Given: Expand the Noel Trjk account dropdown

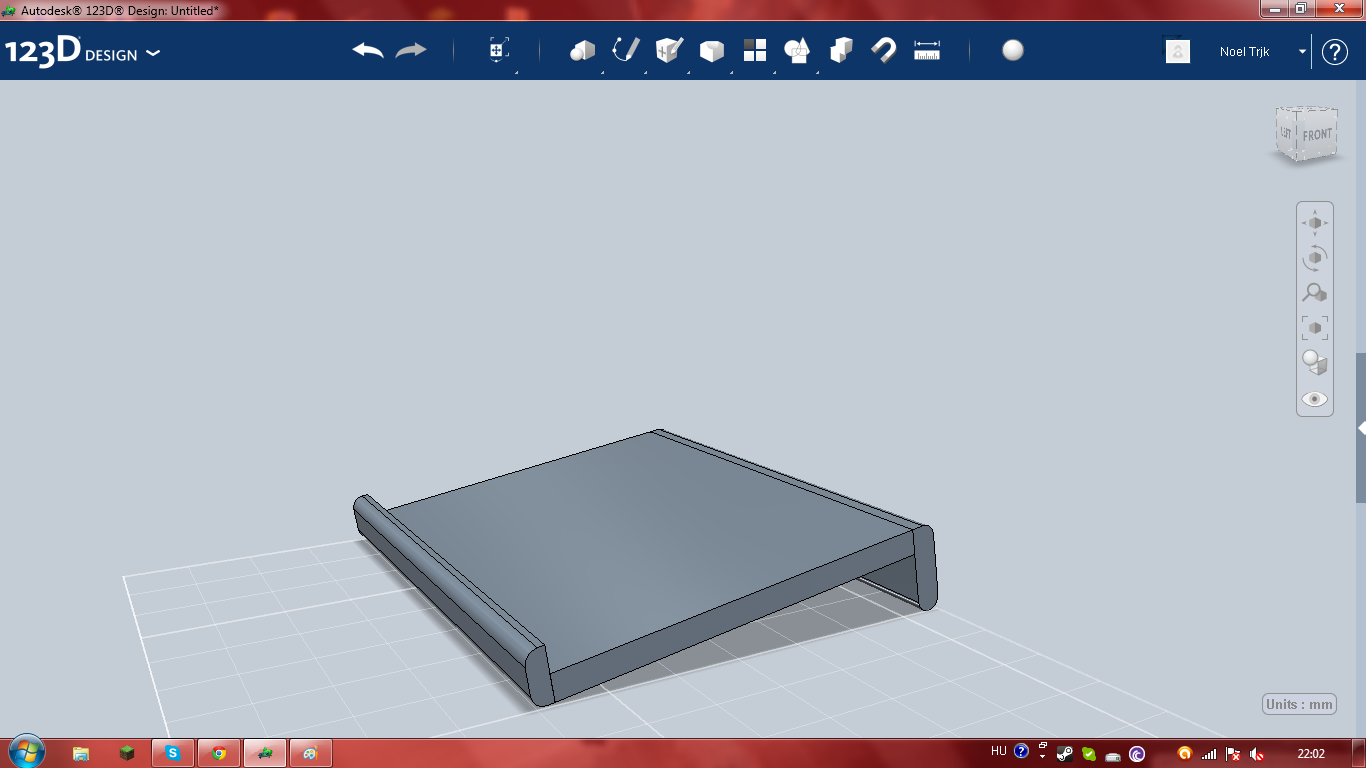Looking at the screenshot, I should click(x=1303, y=51).
